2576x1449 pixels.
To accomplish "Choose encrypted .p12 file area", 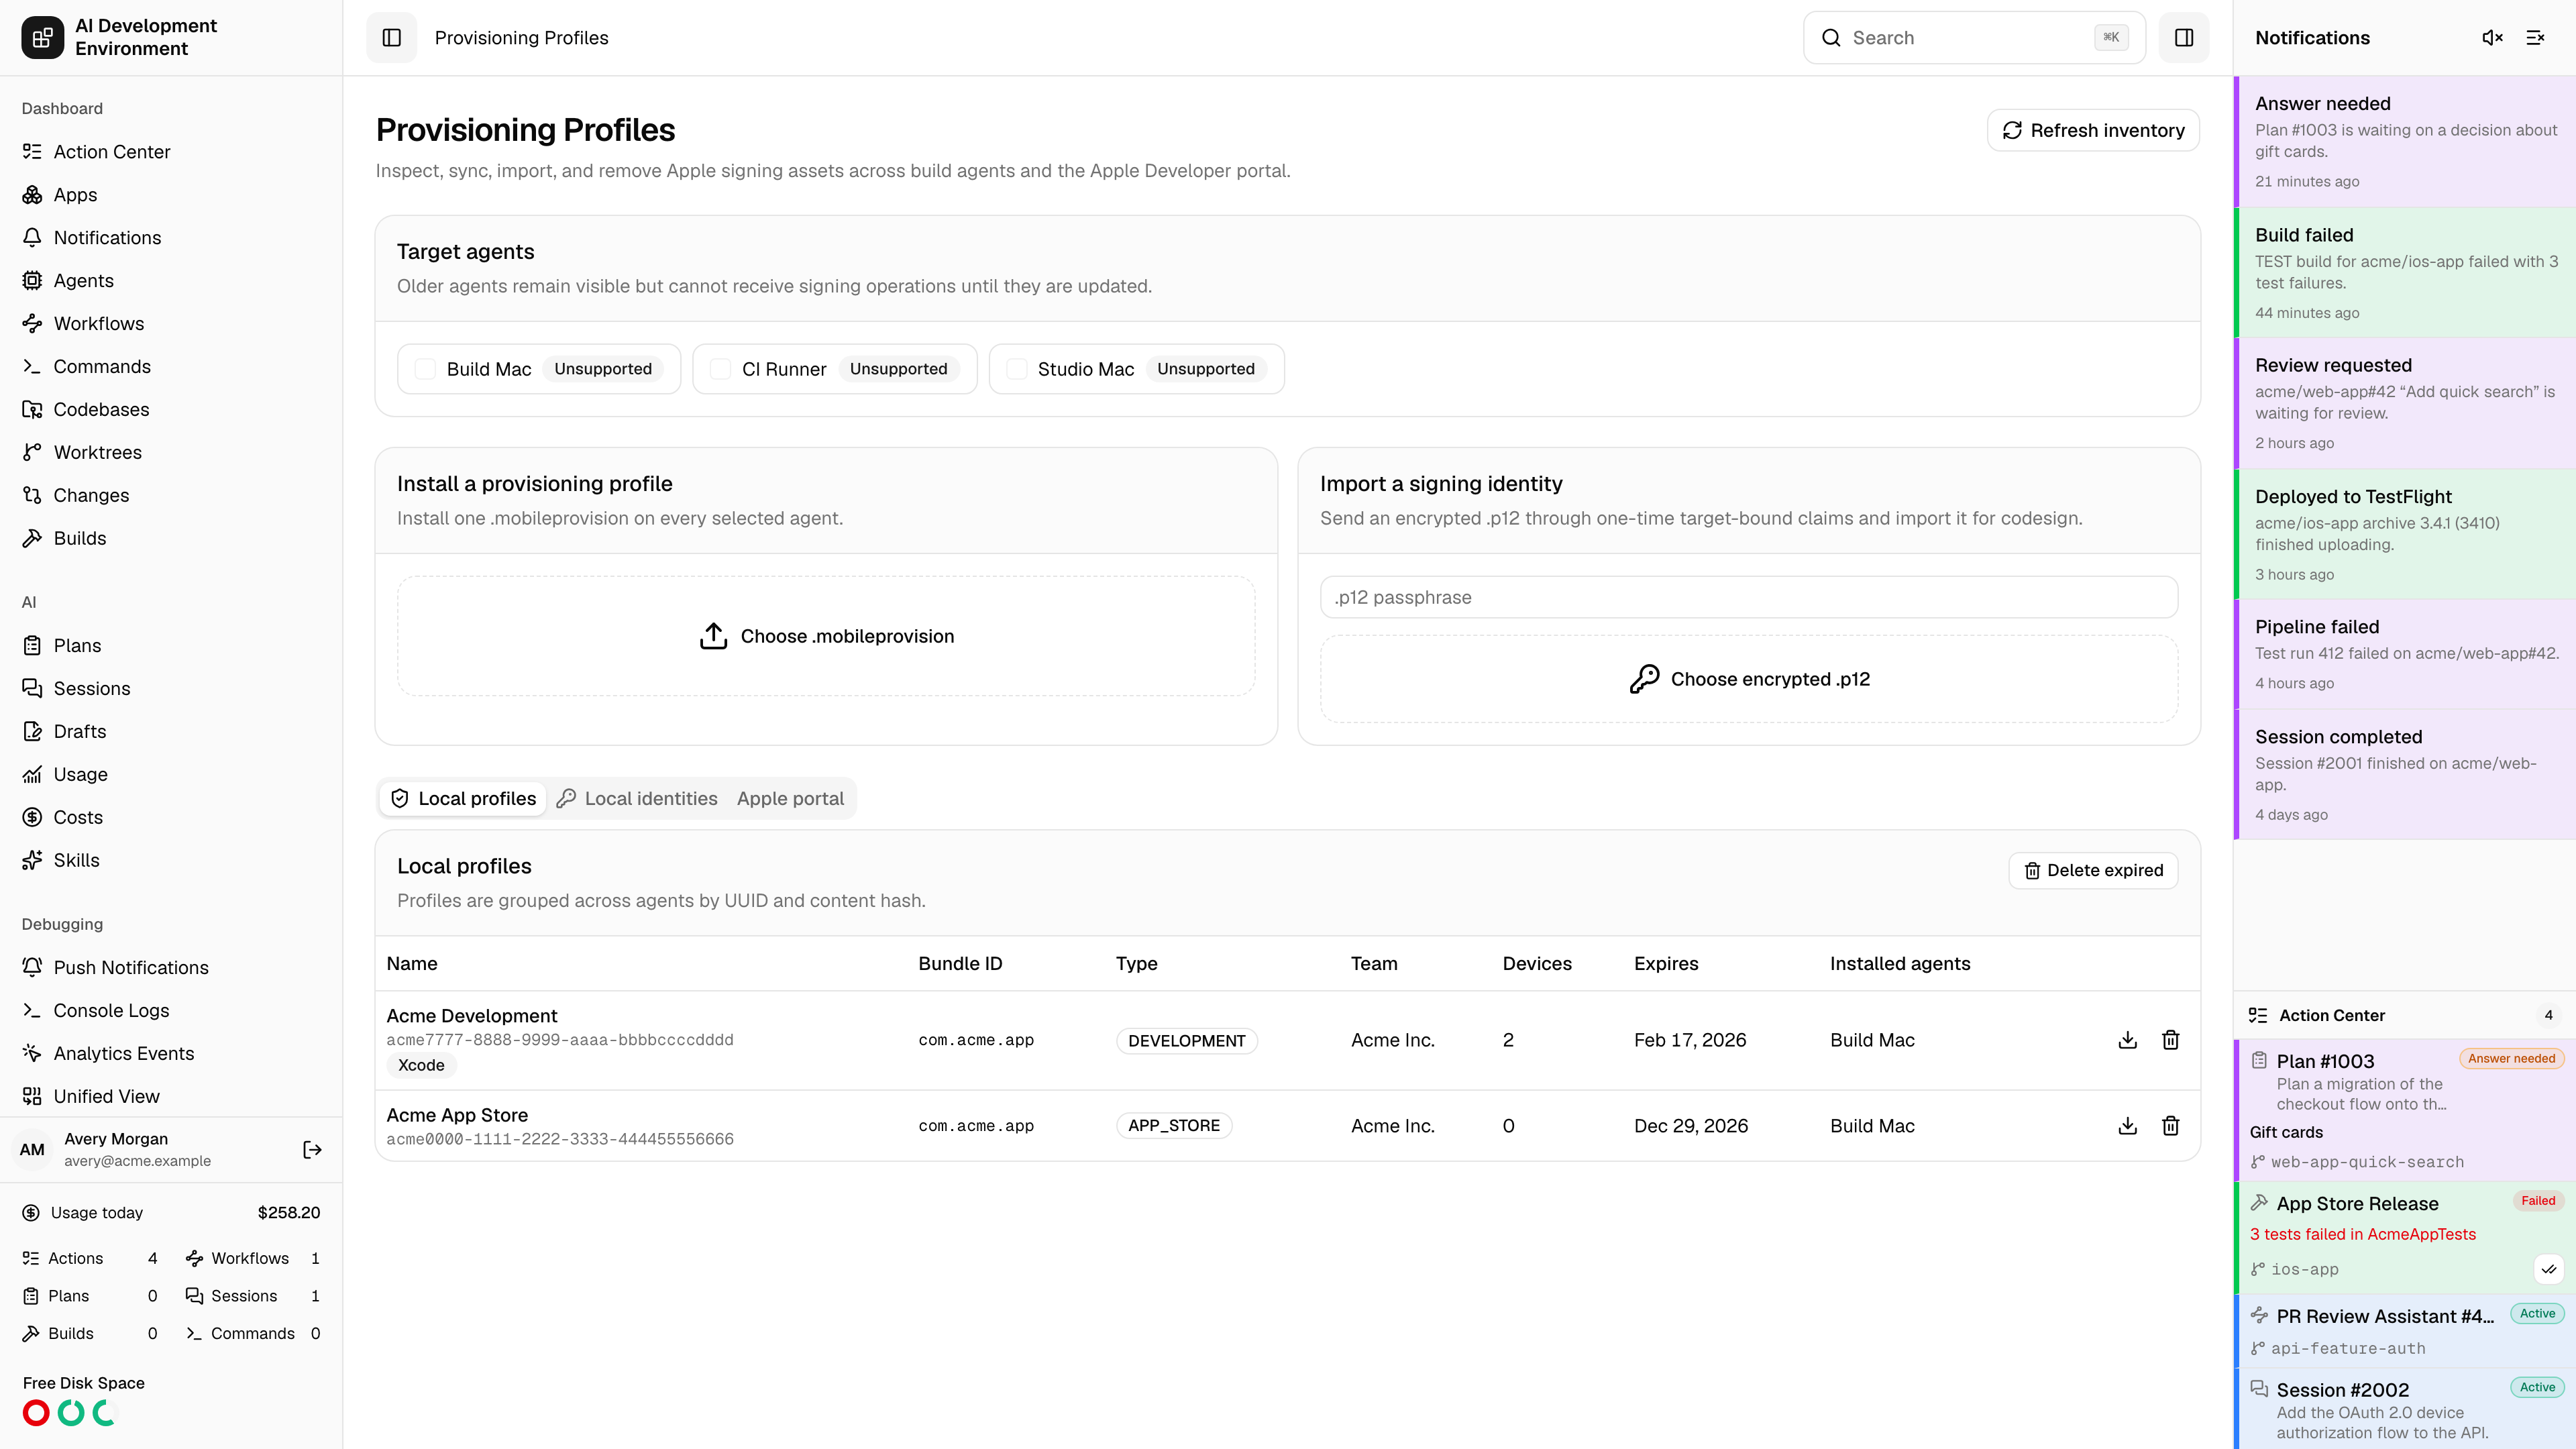I will click(1749, 679).
